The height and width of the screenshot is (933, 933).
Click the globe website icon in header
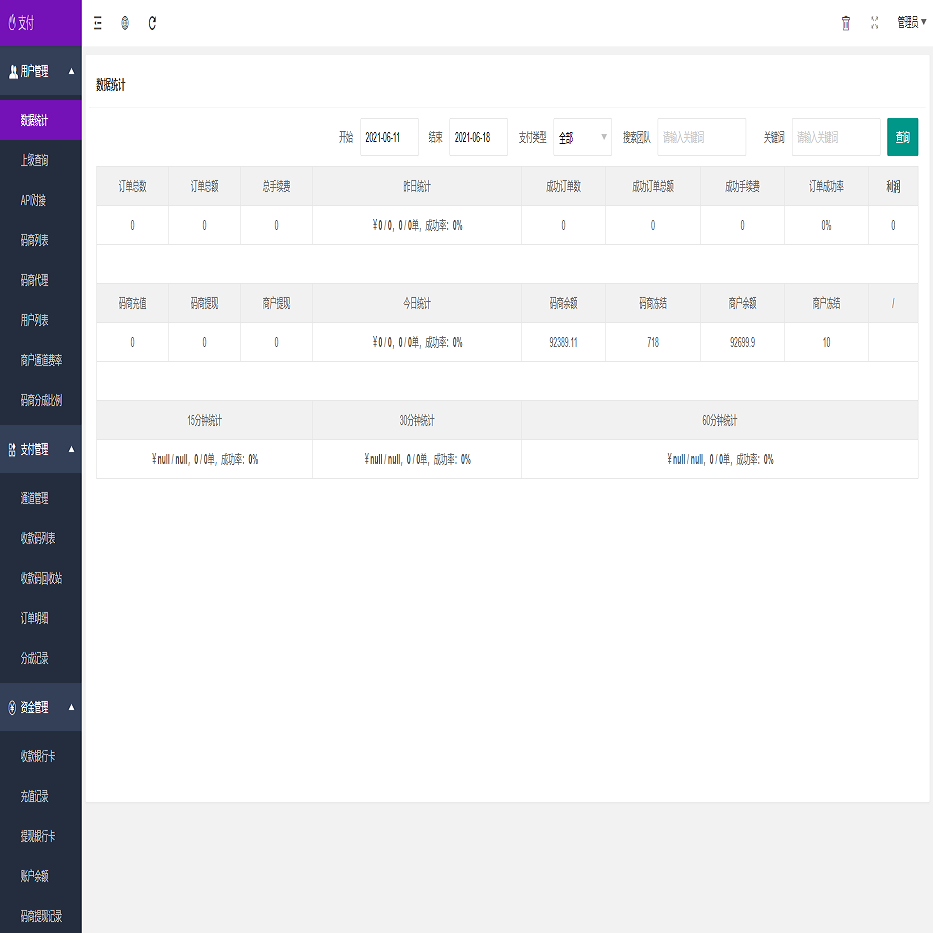tap(125, 23)
